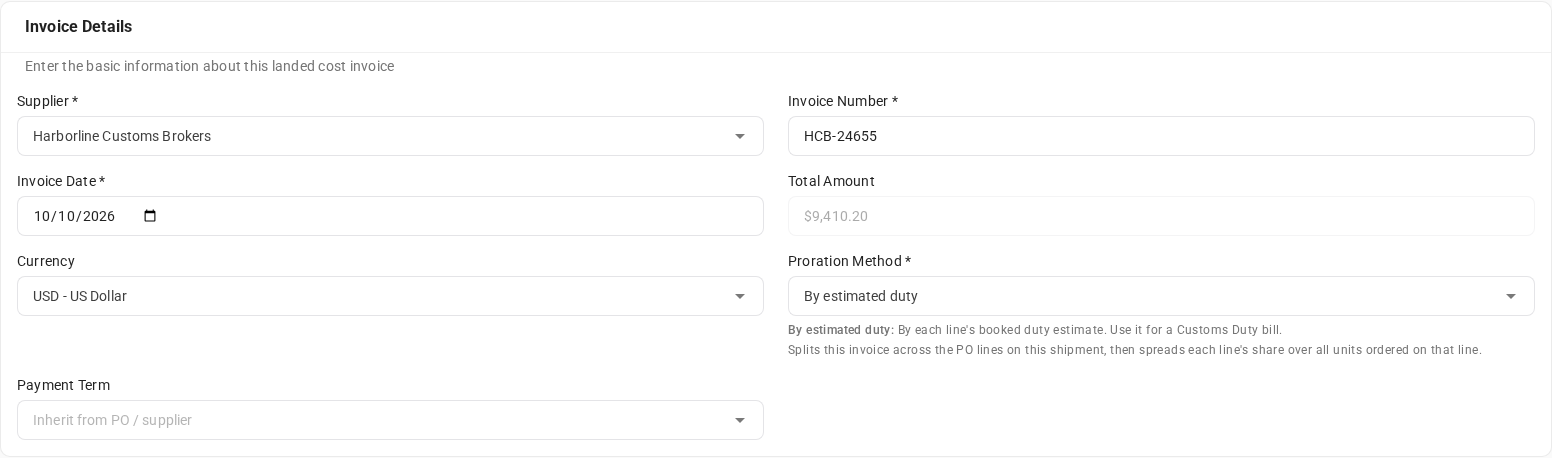1552x458 pixels.
Task: Expand the Payment Term dropdown arrow
Action: pyautogui.click(x=740, y=420)
